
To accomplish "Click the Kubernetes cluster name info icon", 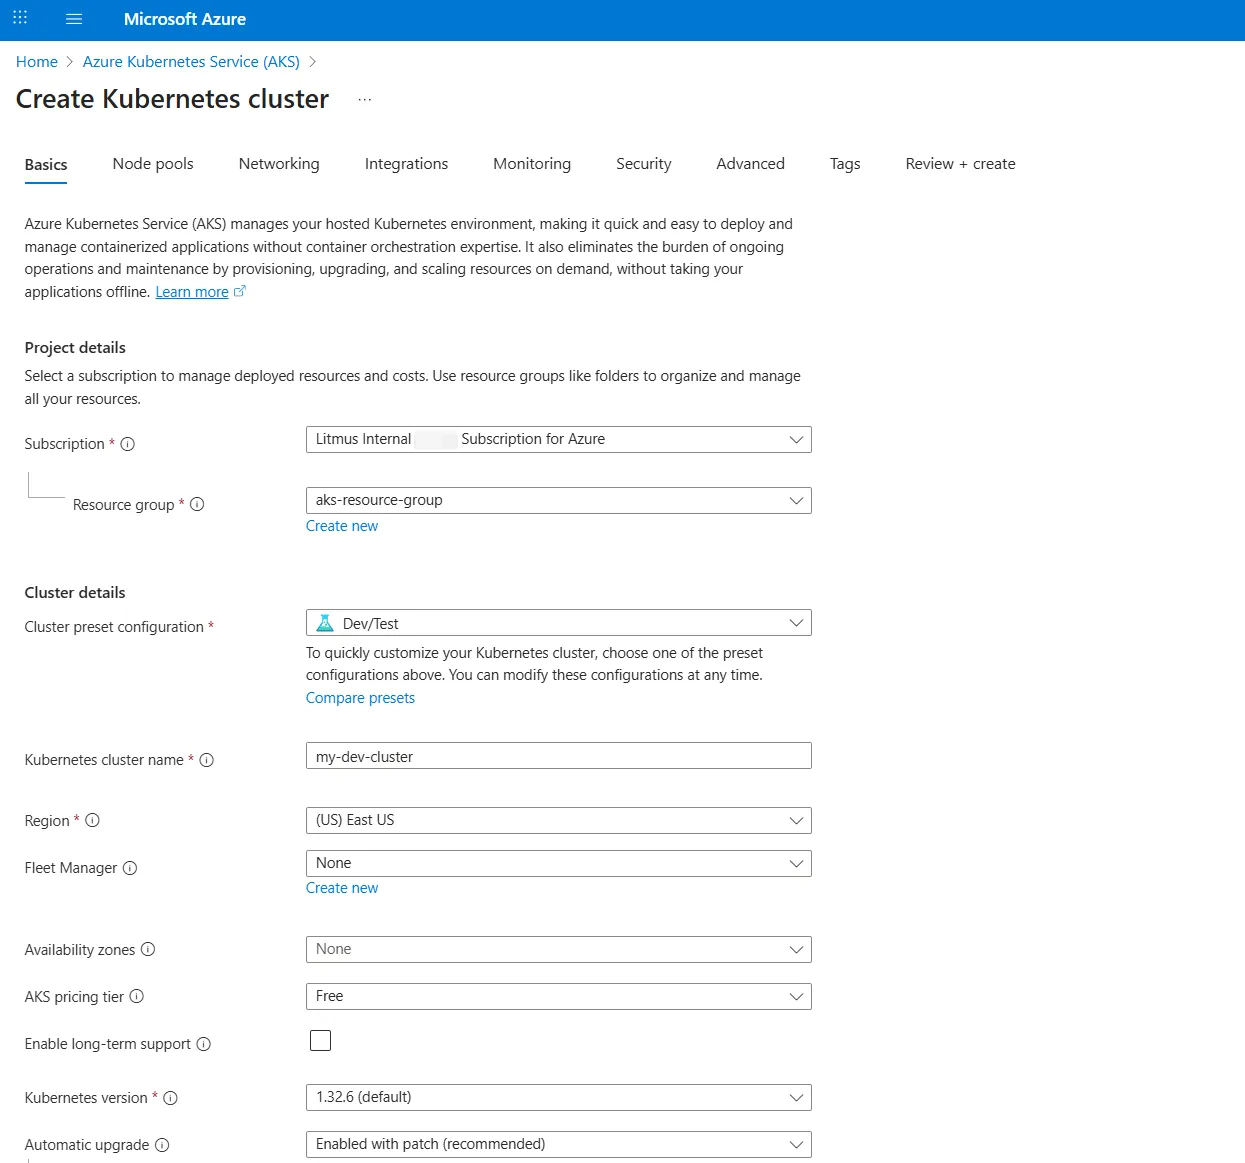I will coord(207,760).
